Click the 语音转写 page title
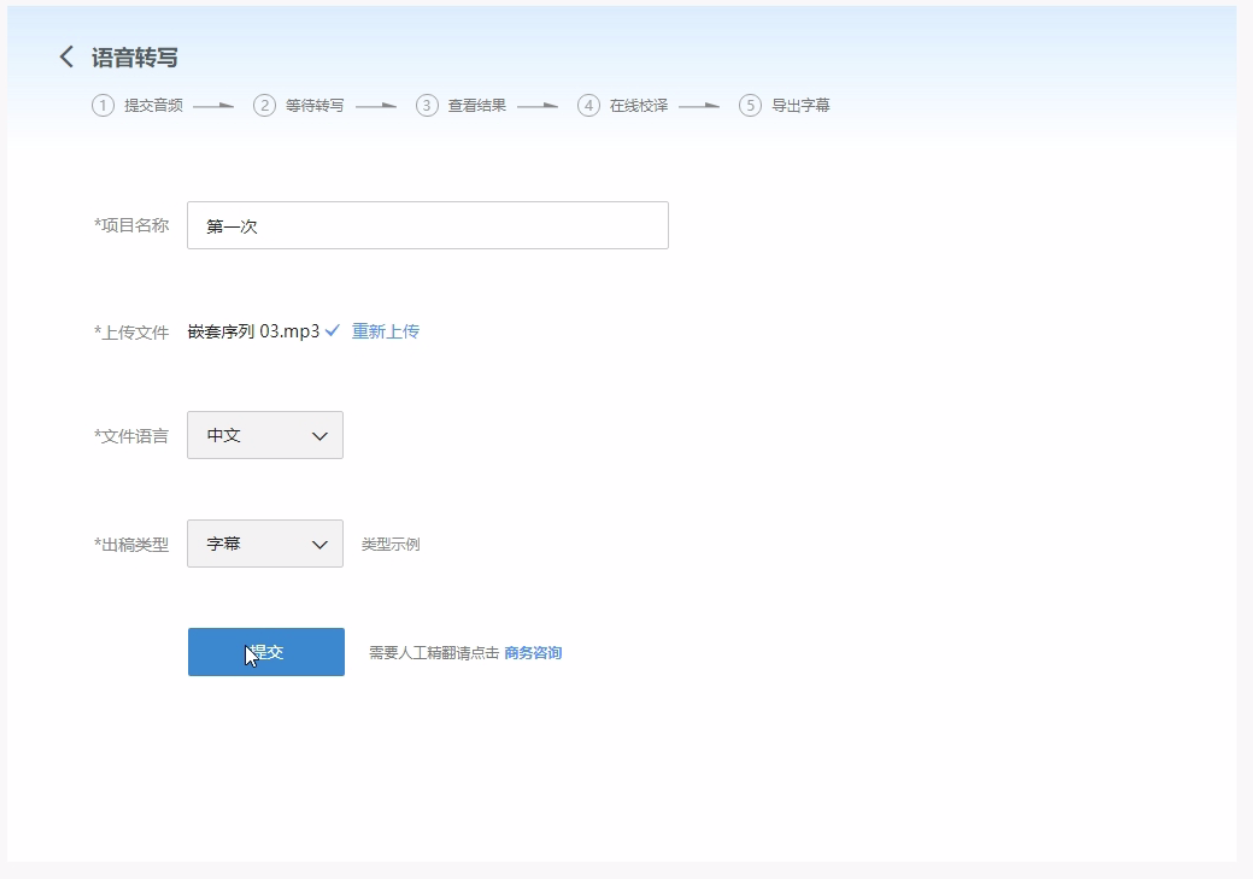 (x=135, y=58)
